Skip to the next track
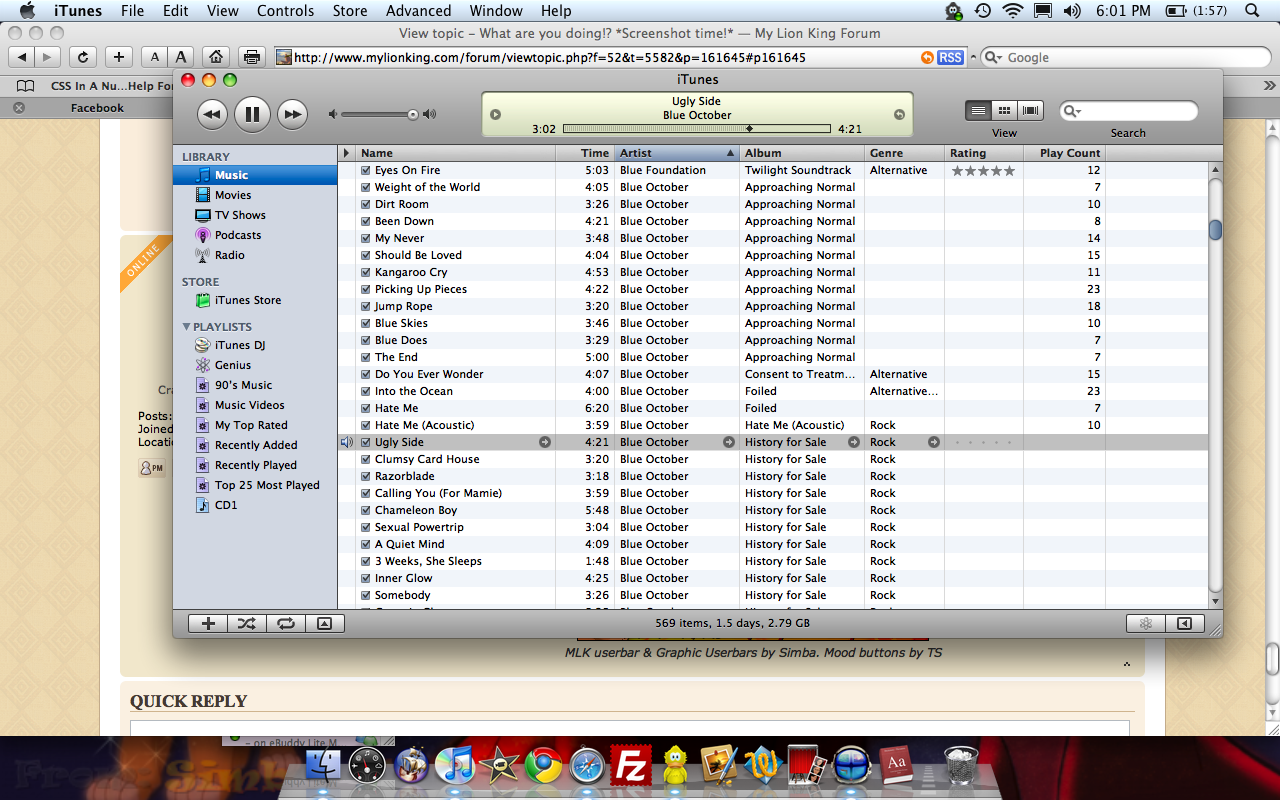Screen dimensions: 1280x800 click(291, 114)
